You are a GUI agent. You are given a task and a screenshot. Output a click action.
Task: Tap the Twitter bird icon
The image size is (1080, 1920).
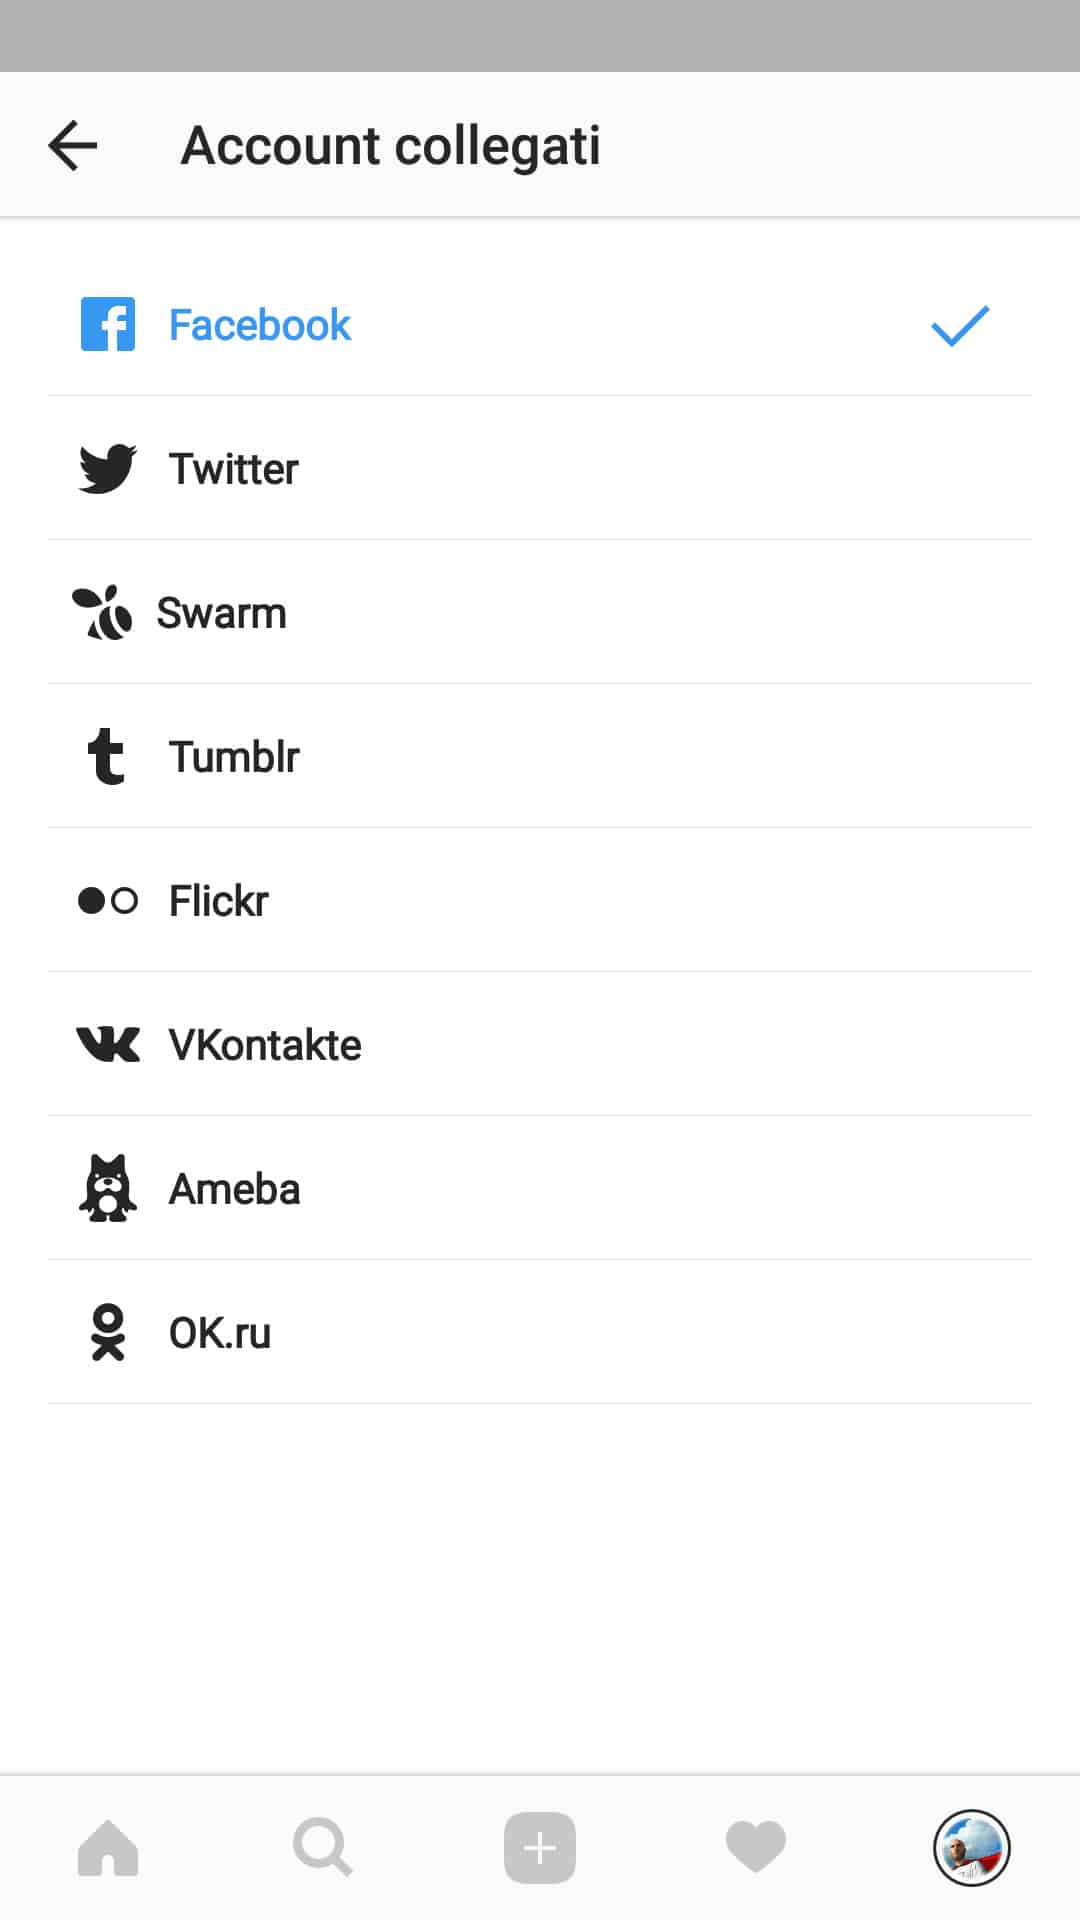tap(108, 468)
